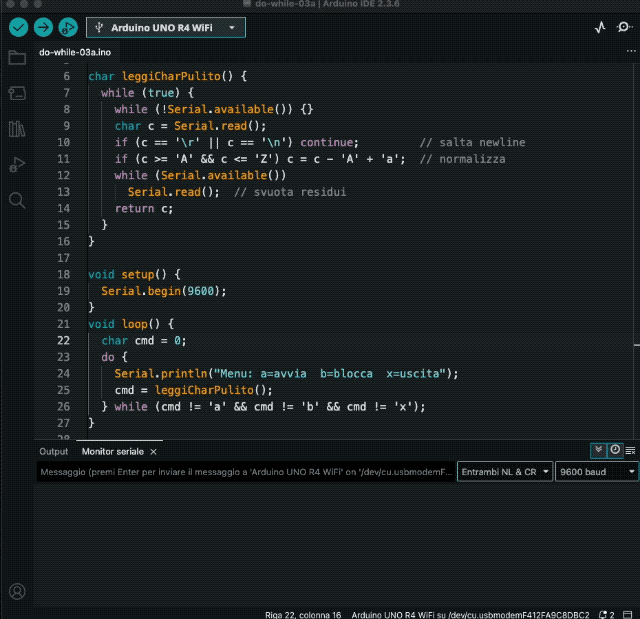Screen dimensions: 640x619
Task: Open the Serial Plotter icon
Action: coord(600,28)
